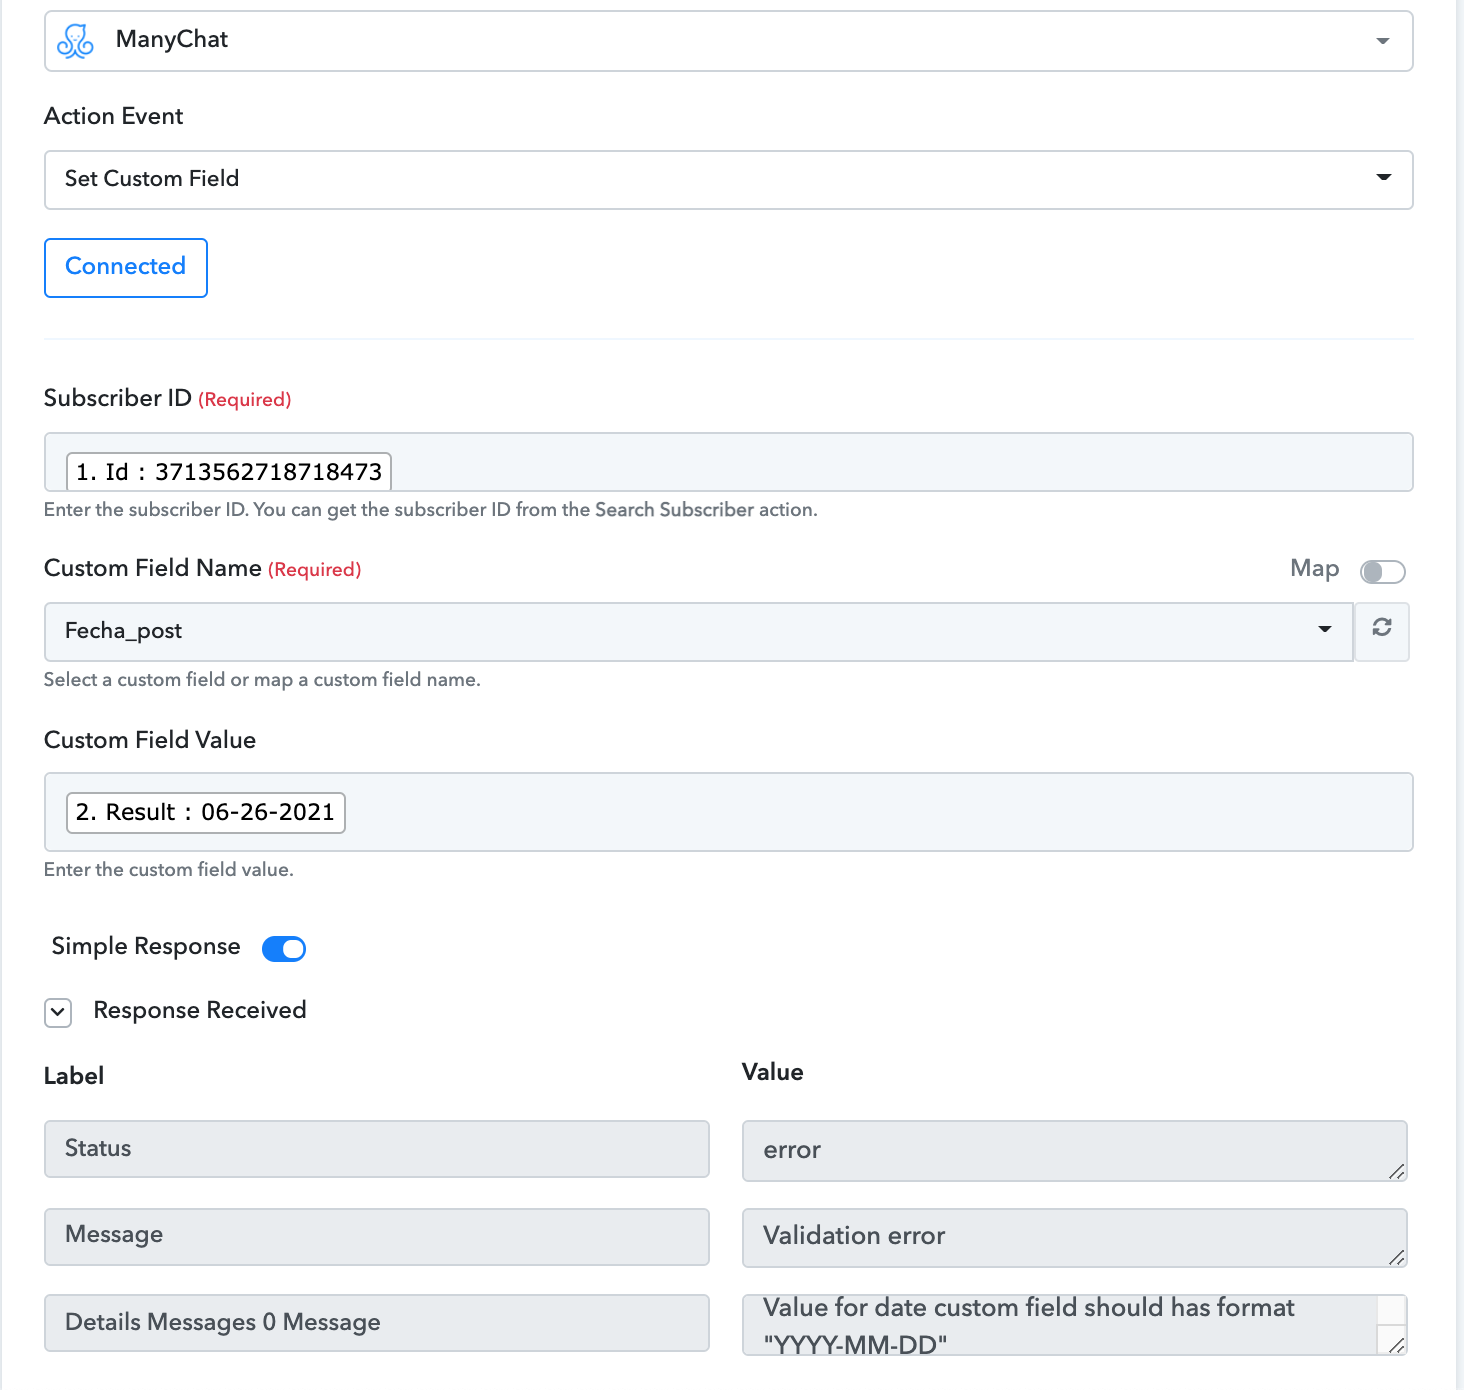Click the Validation error value text box
This screenshot has height=1390, width=1464.
1075,1237
